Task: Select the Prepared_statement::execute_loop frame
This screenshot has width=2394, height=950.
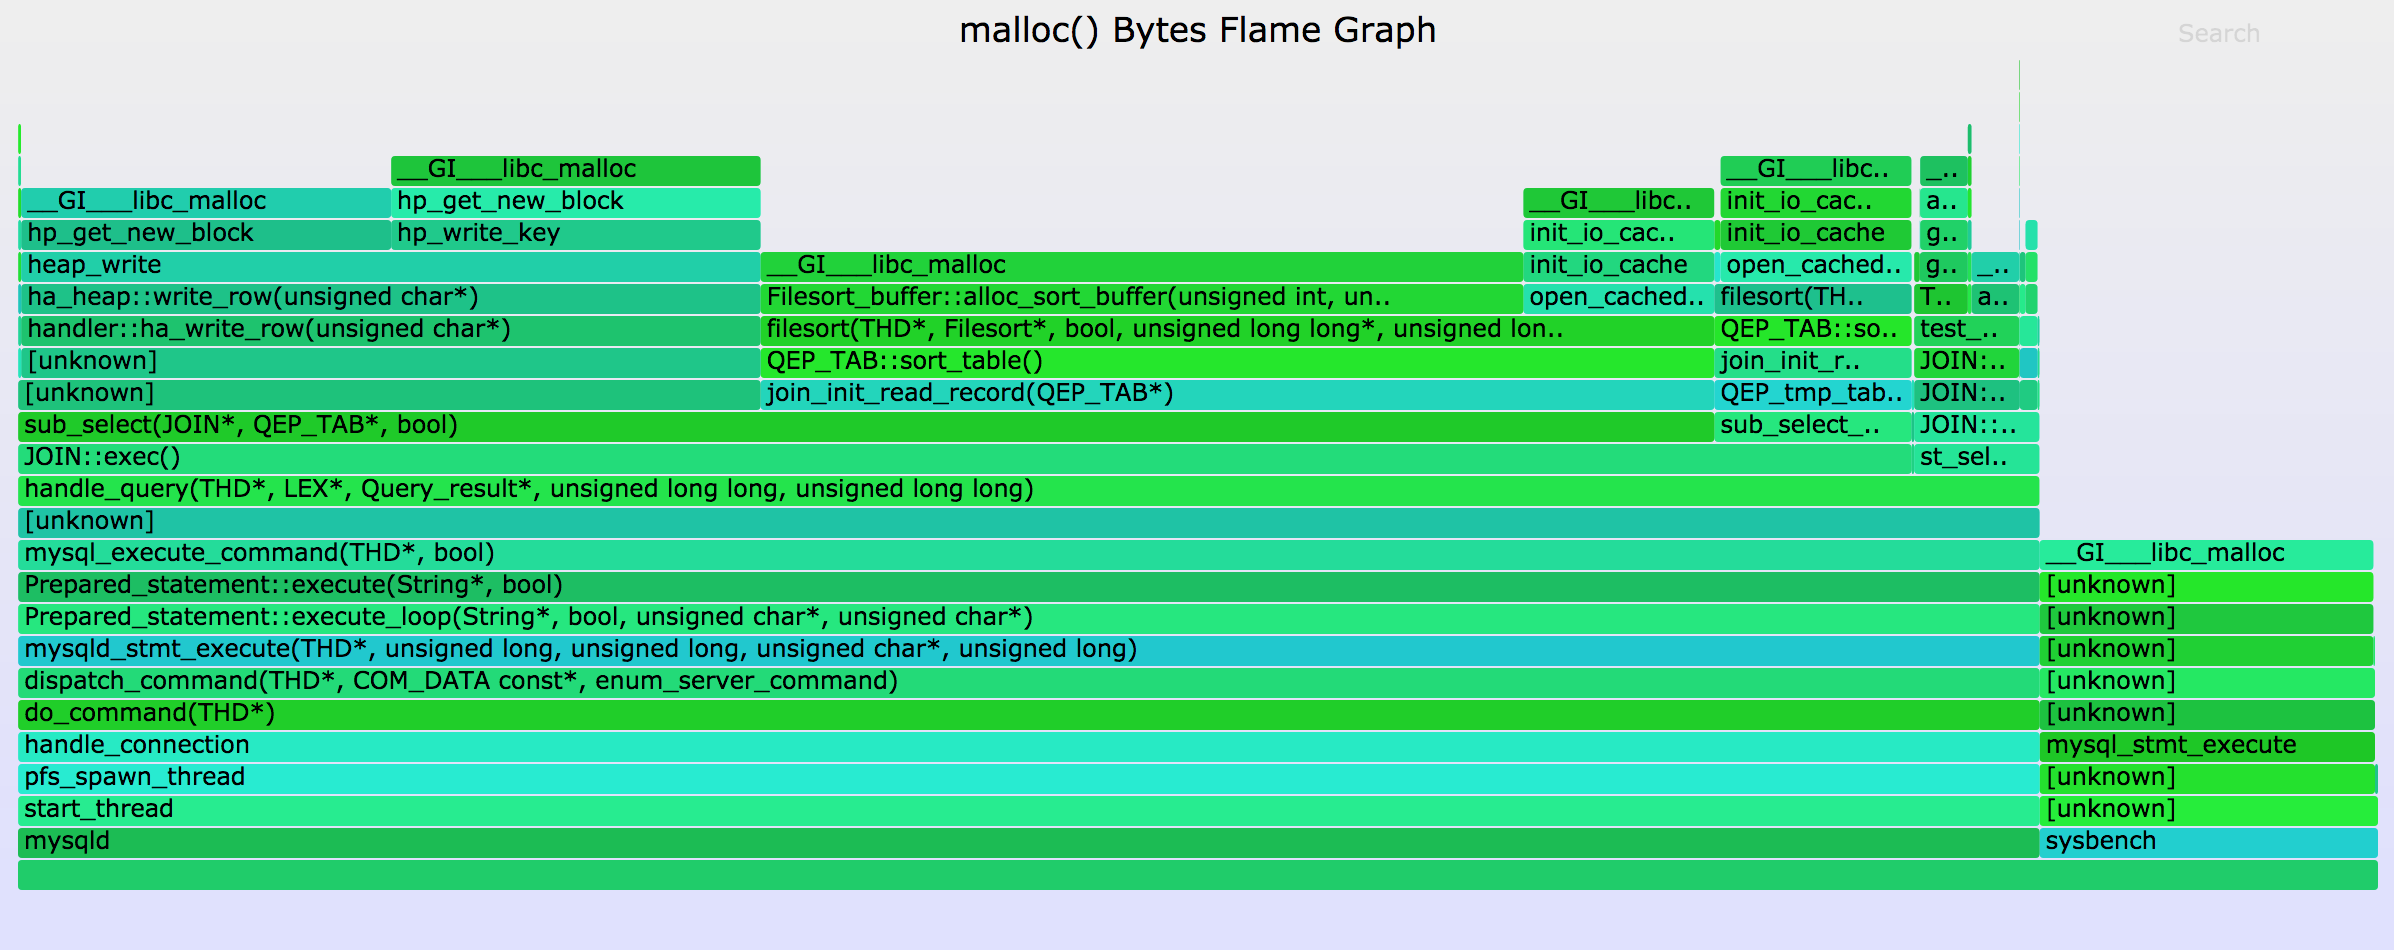Action: [x=1028, y=618]
